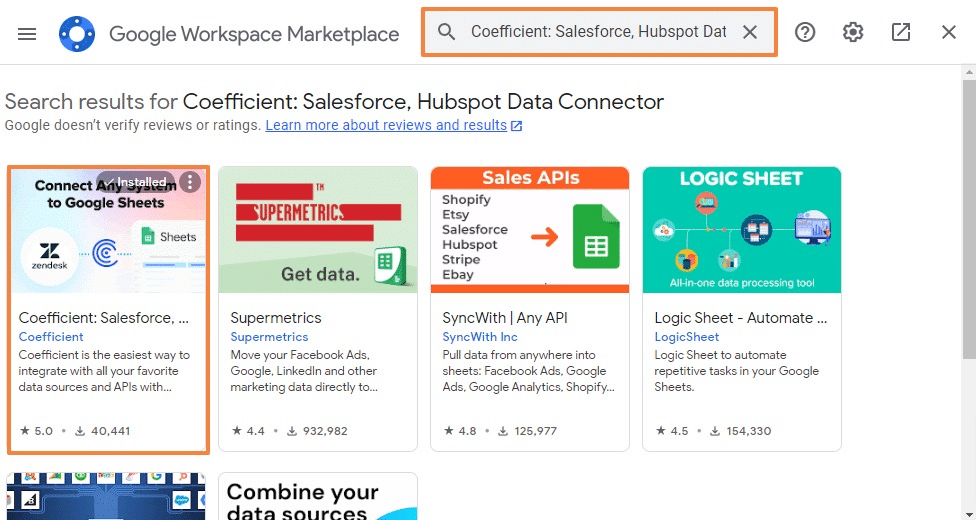Click the search box with Coefficient query
Viewport: 976px width, 520px height.
[599, 32]
